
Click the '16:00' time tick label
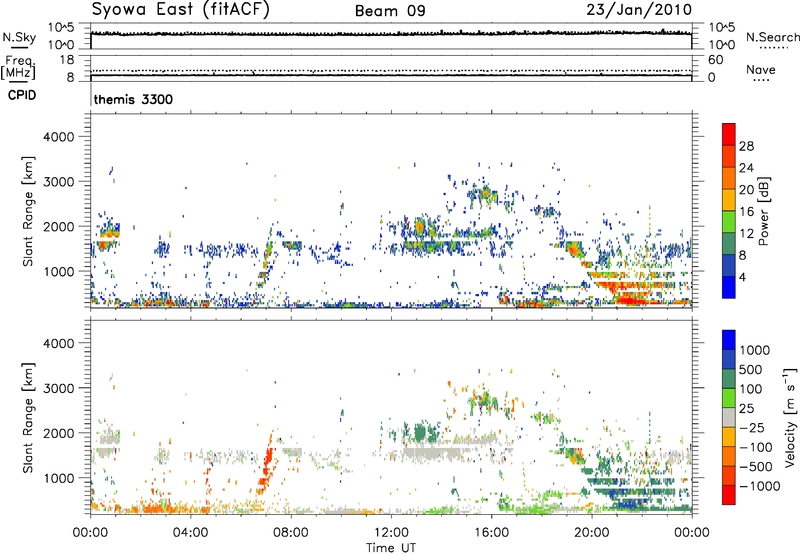(491, 533)
